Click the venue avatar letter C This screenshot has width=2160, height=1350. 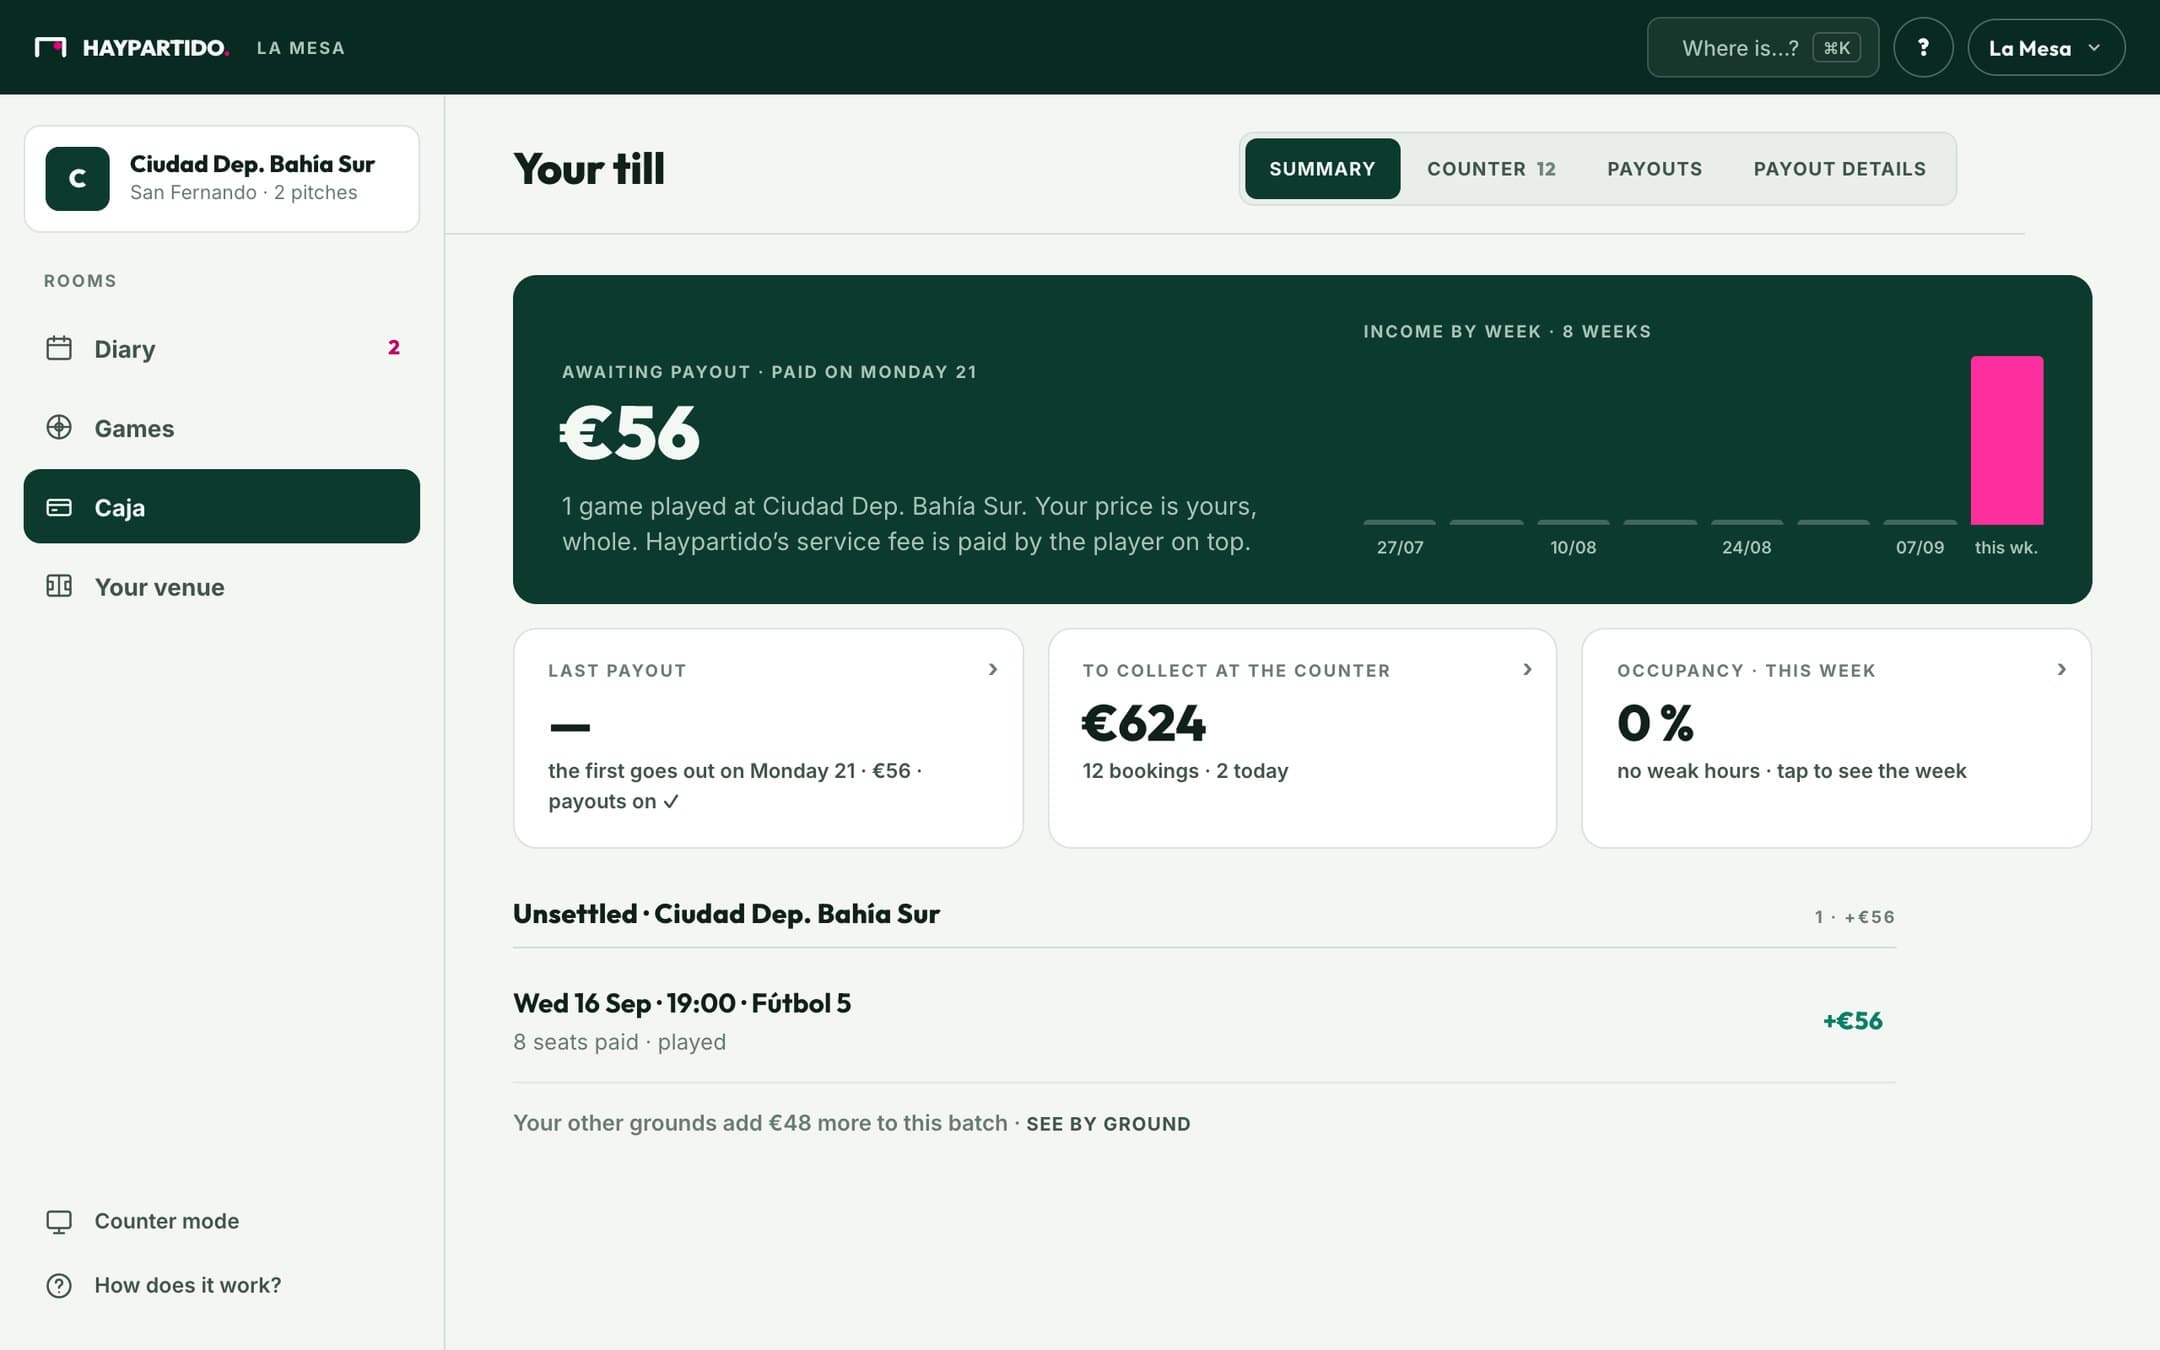(77, 178)
